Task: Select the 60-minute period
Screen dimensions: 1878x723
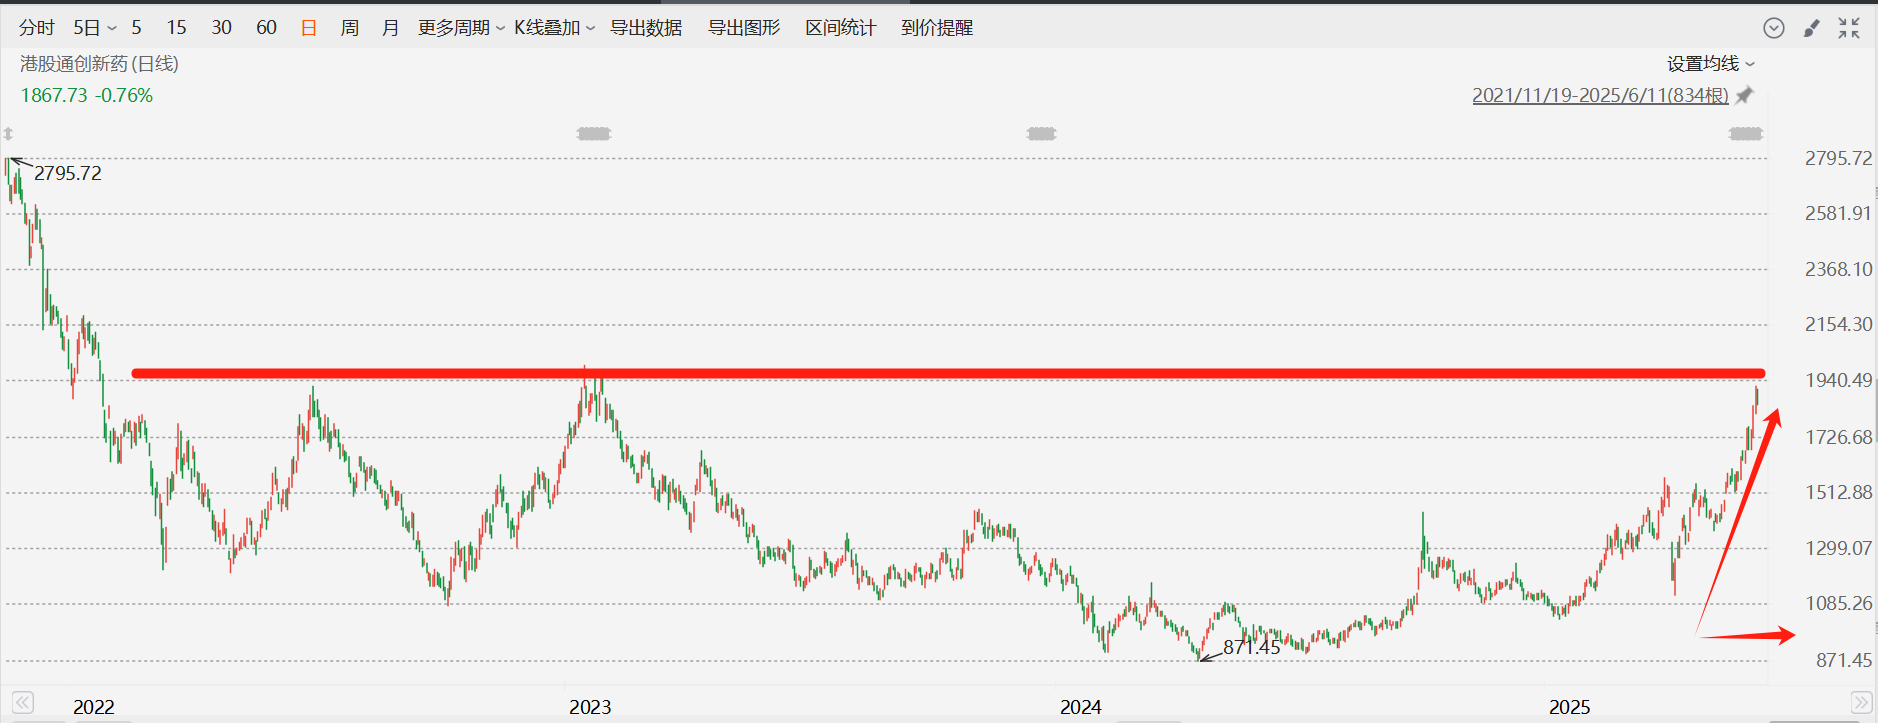Action: click(x=267, y=28)
